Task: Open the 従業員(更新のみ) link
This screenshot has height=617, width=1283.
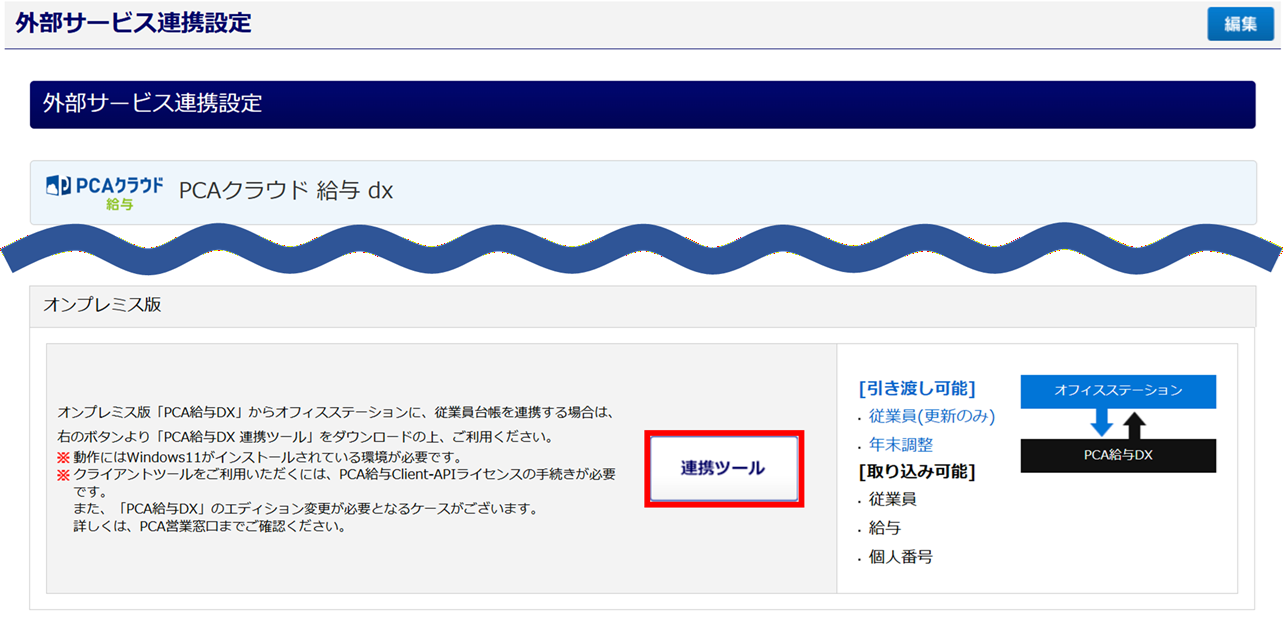Action: pyautogui.click(x=932, y=416)
